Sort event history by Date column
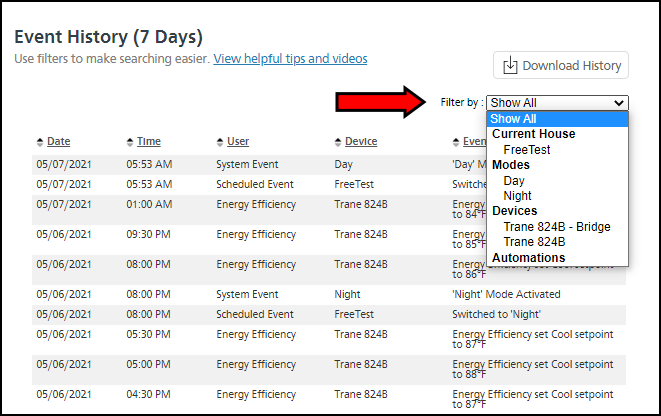Screen dimensions: 661x416 point(58,142)
